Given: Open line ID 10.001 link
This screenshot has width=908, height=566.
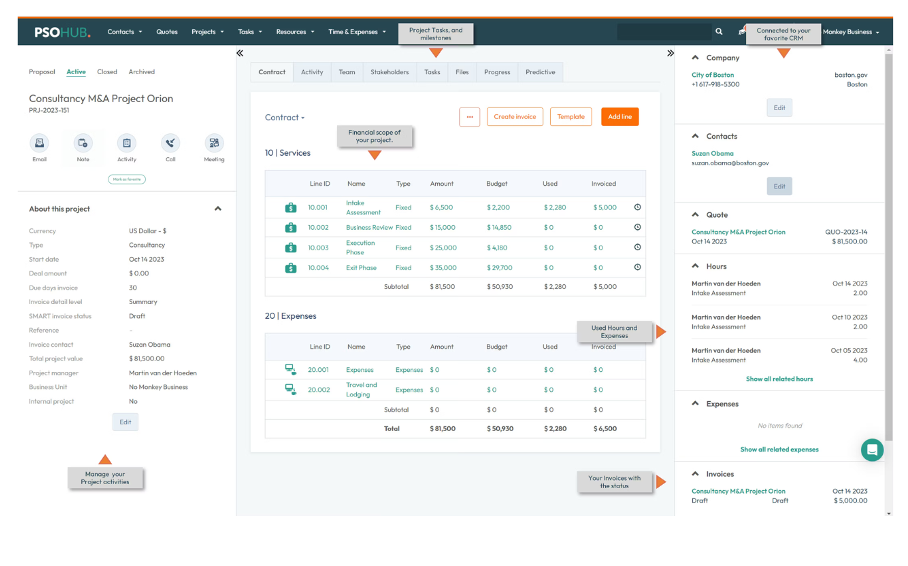Looking at the screenshot, I should pyautogui.click(x=317, y=207).
